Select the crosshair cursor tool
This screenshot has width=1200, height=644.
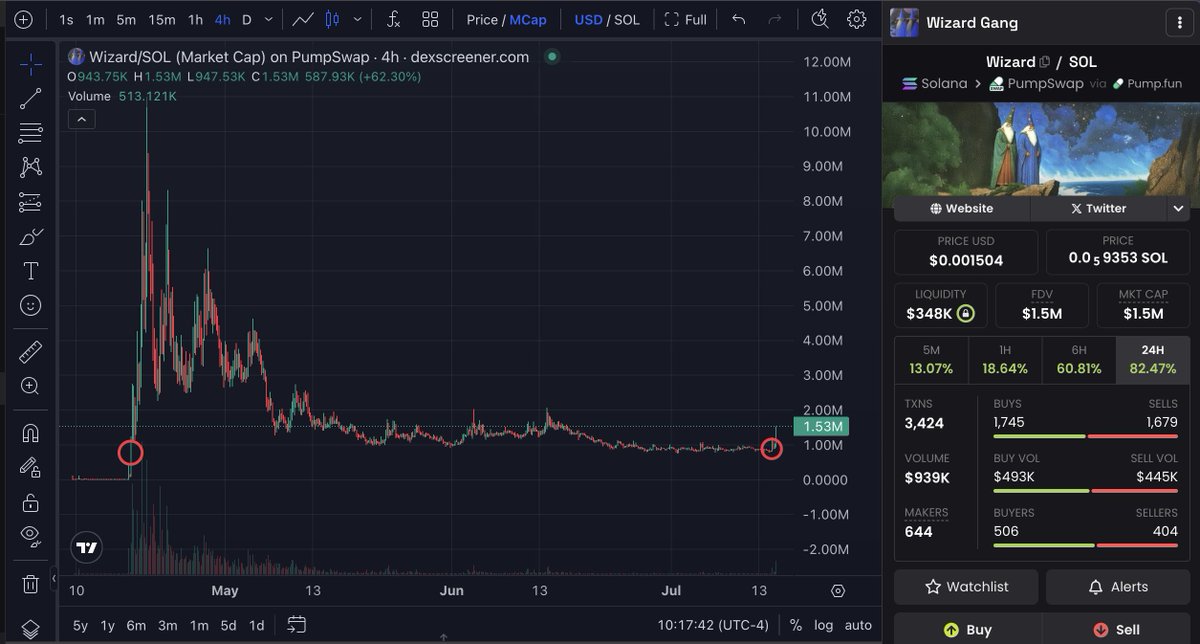coord(31,65)
